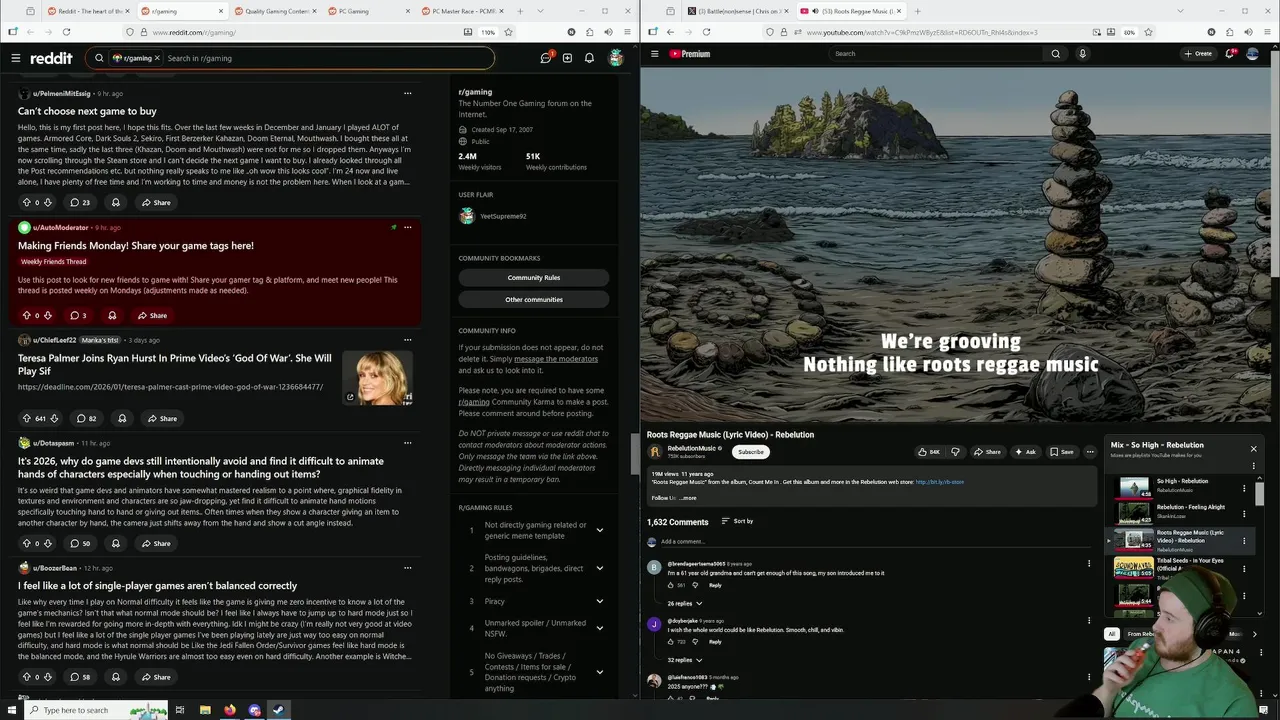1280x720 pixels.
Task: Open the bit.ly rb-store link
Action: tap(939, 482)
